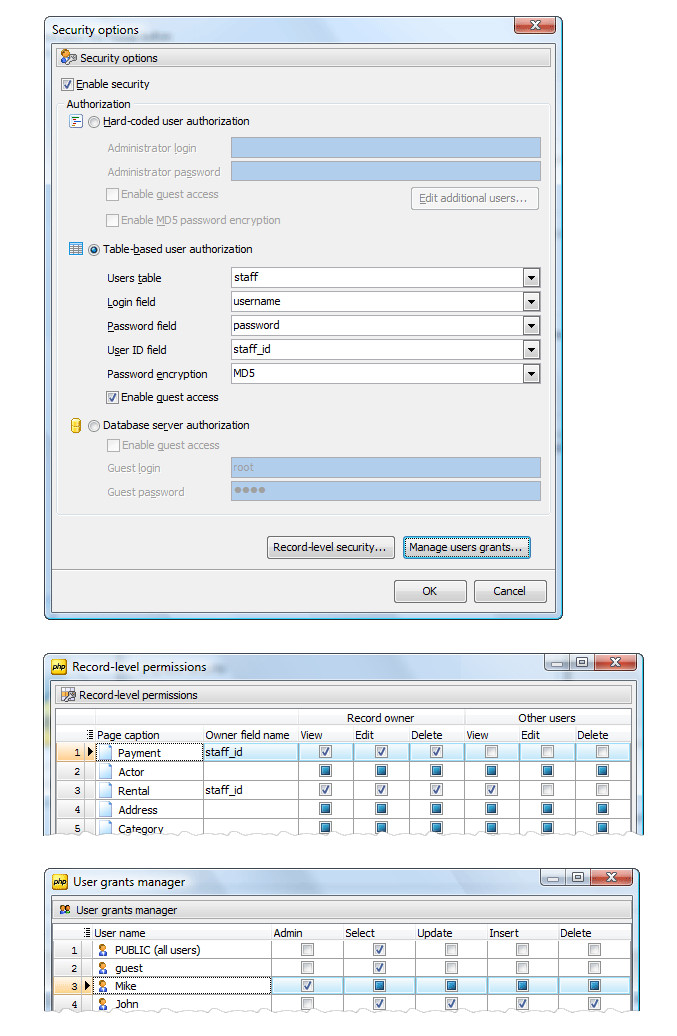Select the Address row caption
Screen dimensions: 677x1036
click(137, 810)
